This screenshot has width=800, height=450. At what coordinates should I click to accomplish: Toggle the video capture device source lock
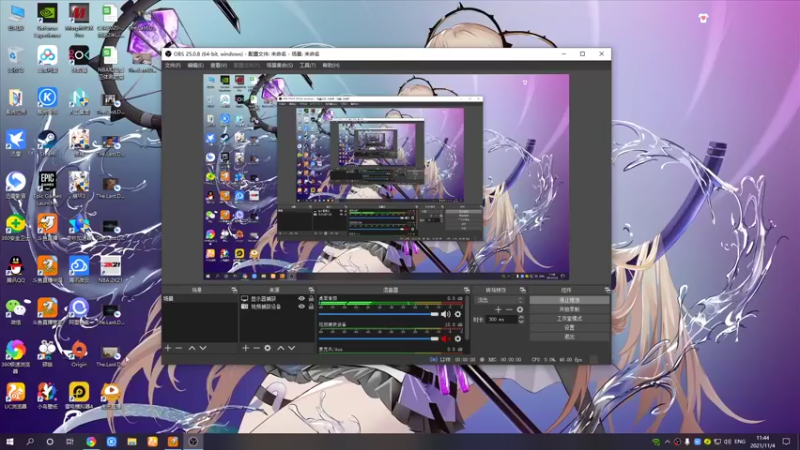(x=311, y=307)
